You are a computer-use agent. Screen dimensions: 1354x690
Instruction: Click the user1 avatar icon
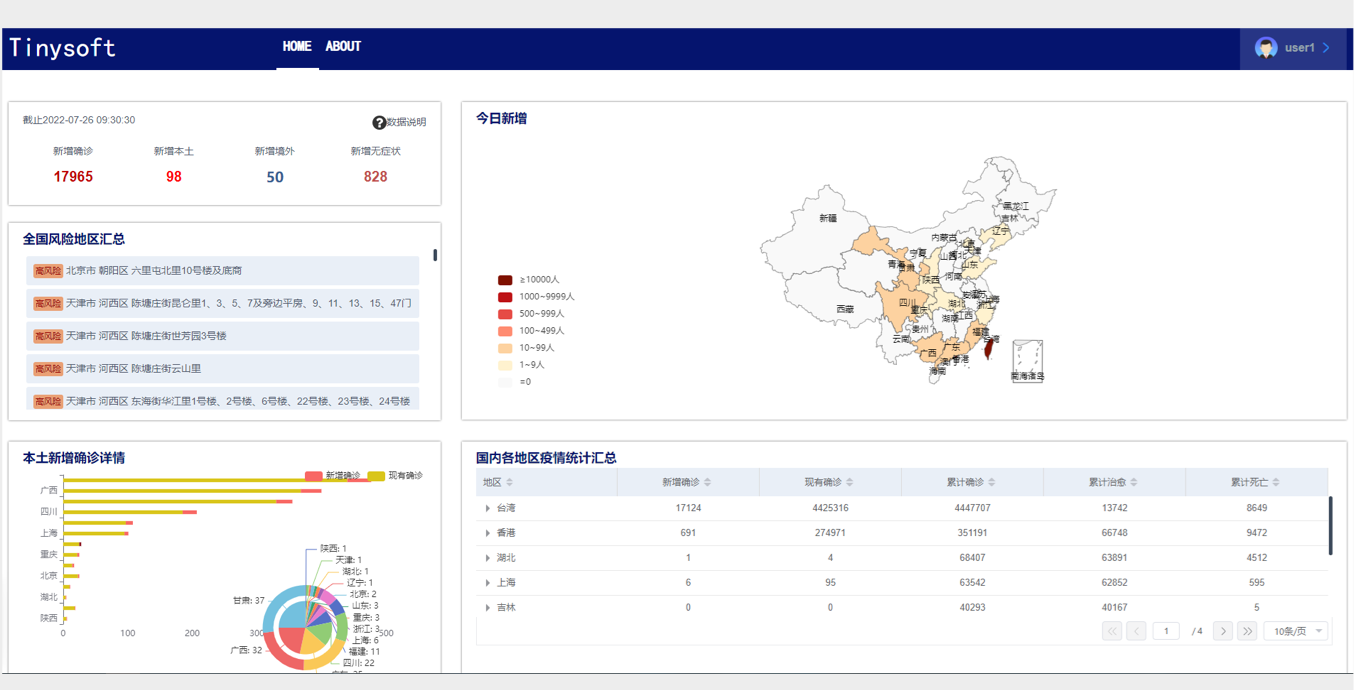(x=1266, y=48)
